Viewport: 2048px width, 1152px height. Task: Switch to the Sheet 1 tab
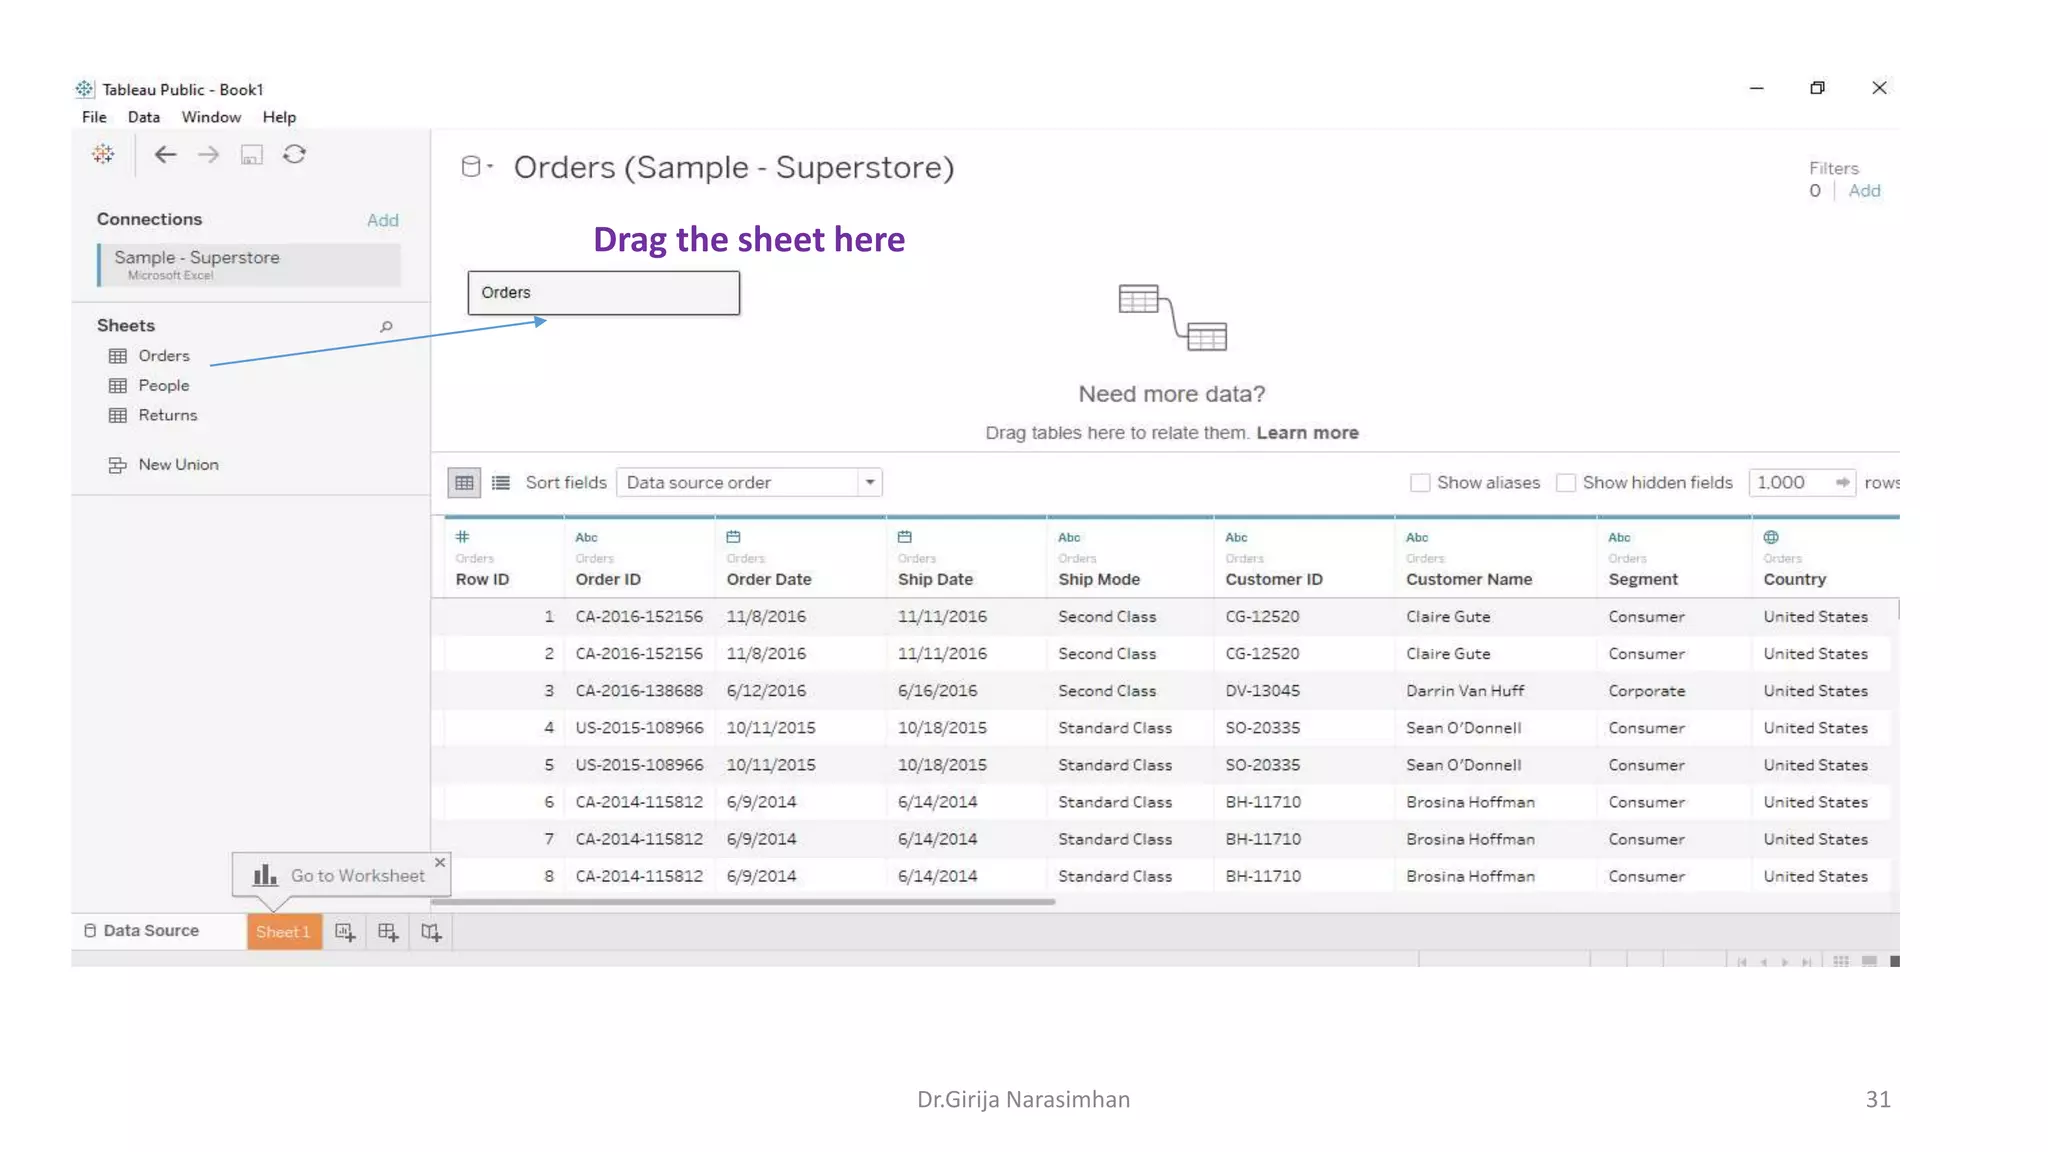[284, 932]
